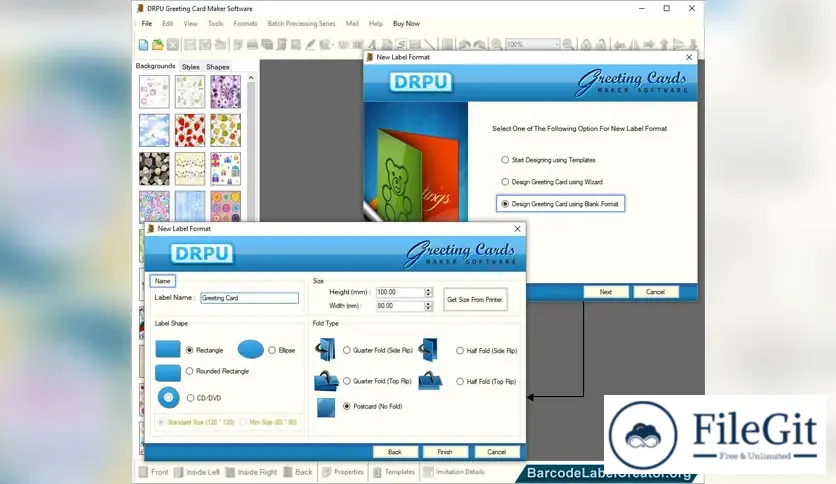The image size is (836, 484).
Task: Click Cancel in the Blank Format dialog
Action: point(655,292)
